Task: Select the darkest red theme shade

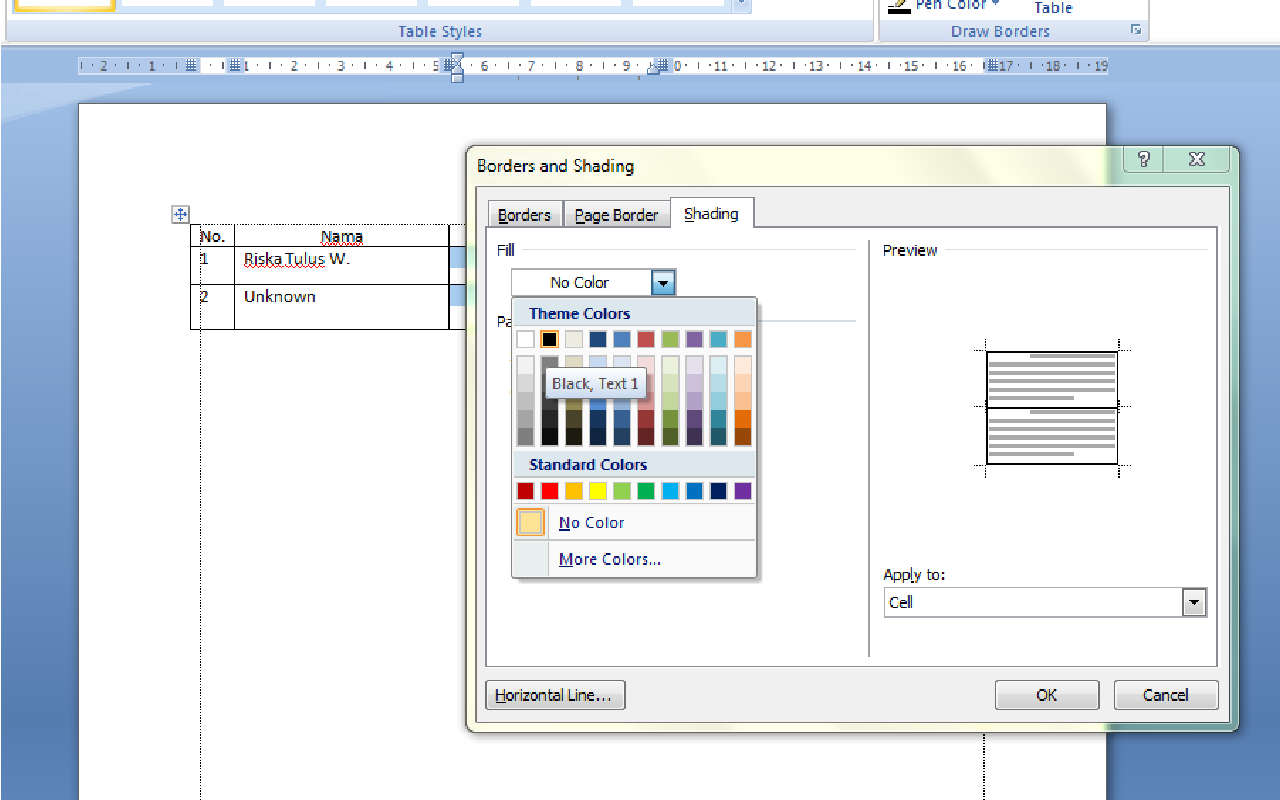Action: coord(646,436)
